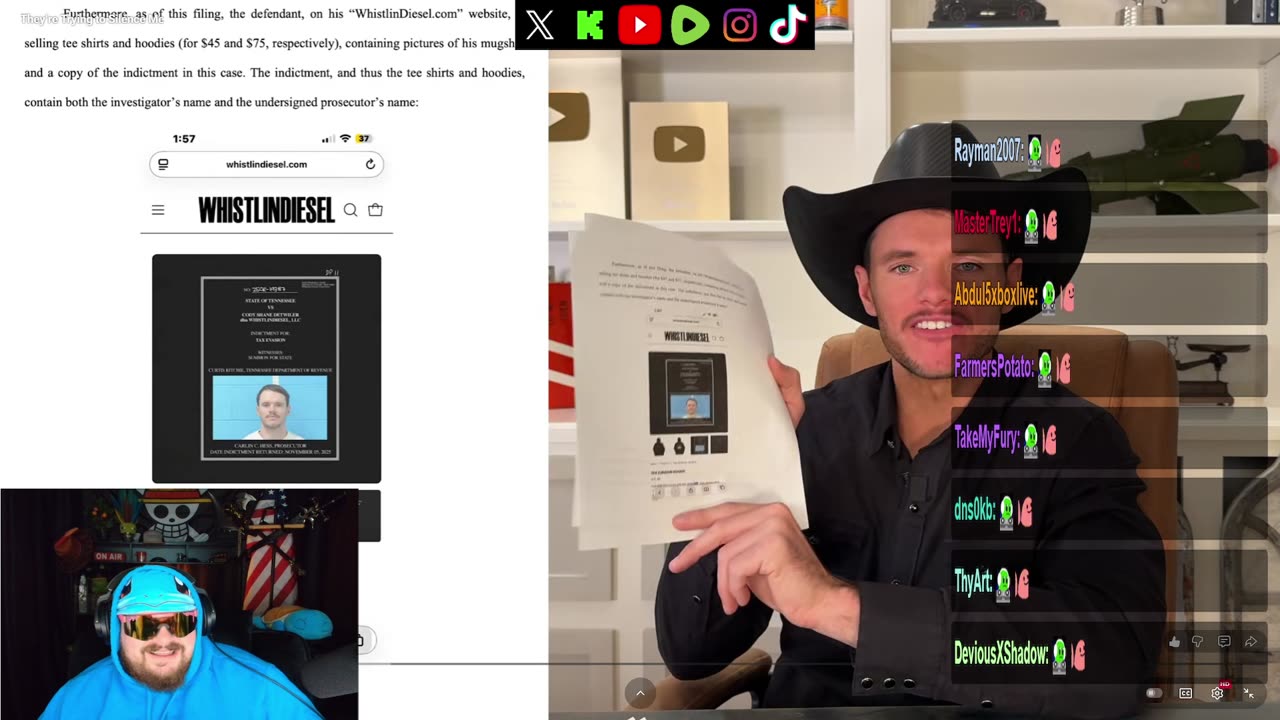
Task: Toggle the autoplay switch in the player
Action: pyautogui.click(x=1154, y=693)
